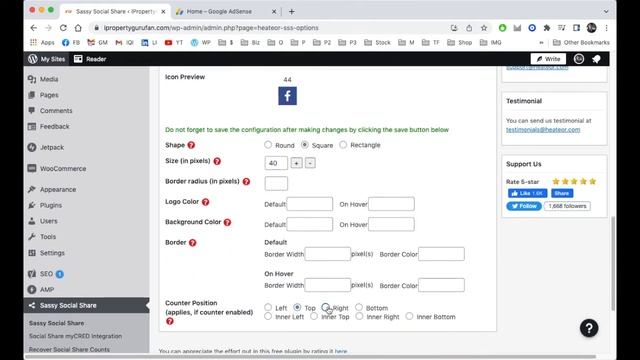Click the Border radius input box
640x360 pixels.
point(276,184)
